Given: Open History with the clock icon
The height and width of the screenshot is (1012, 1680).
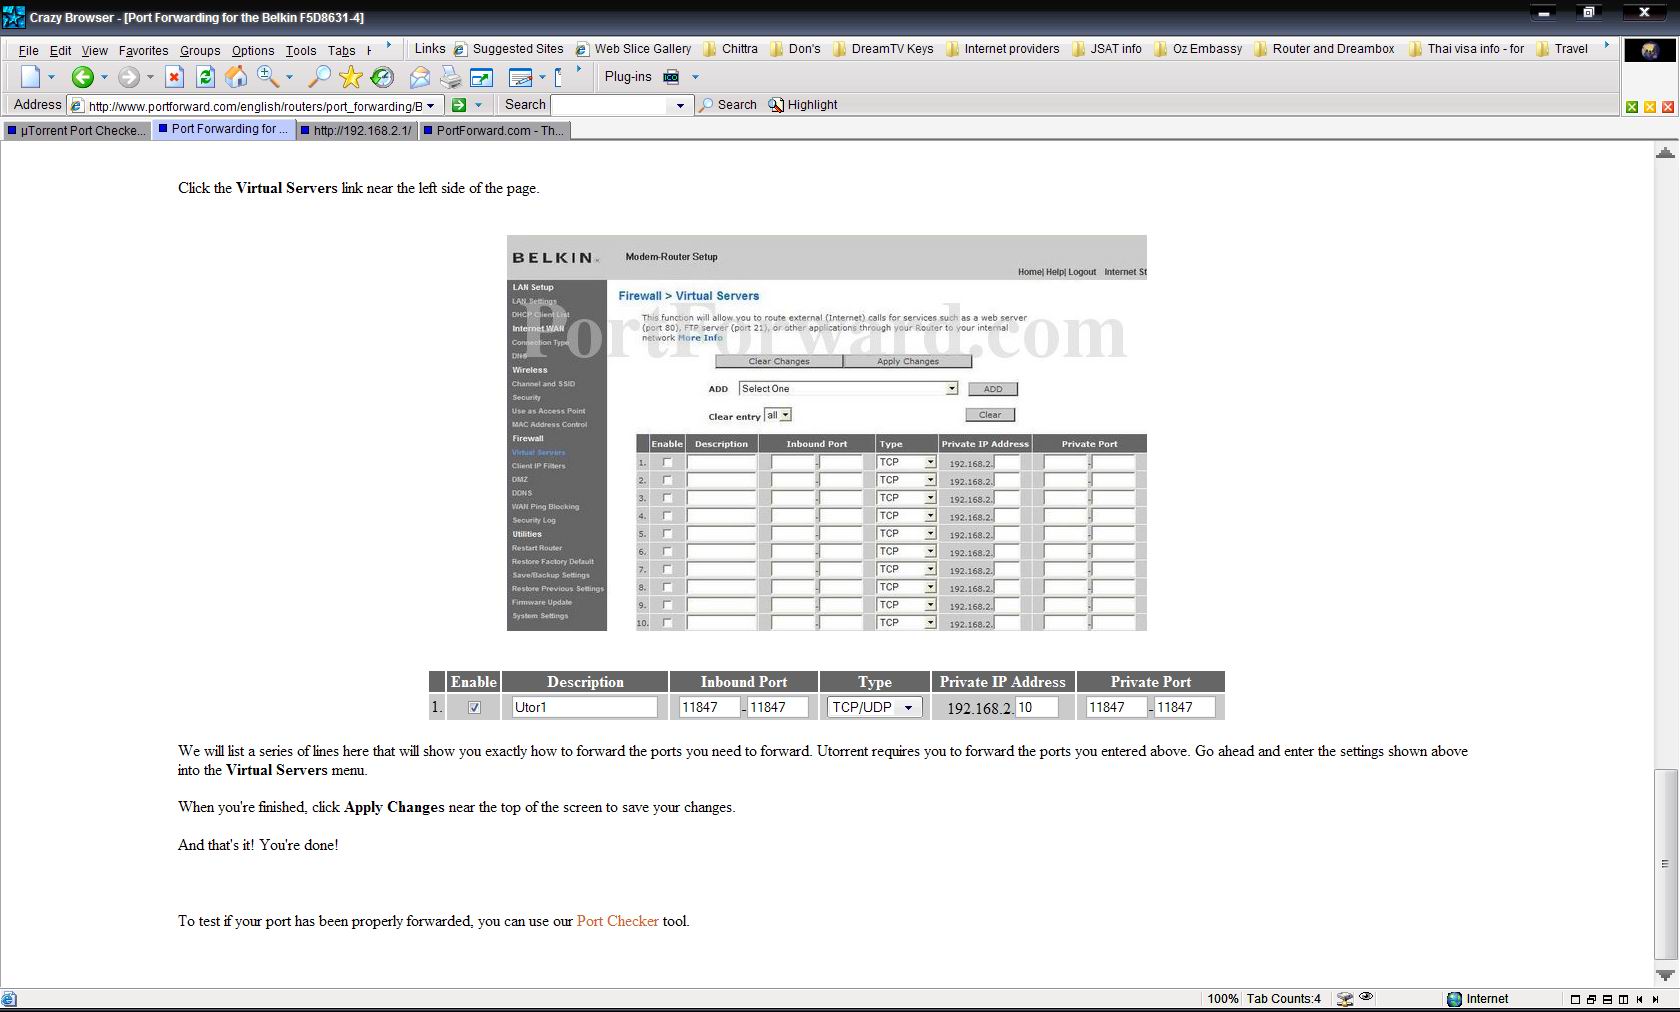Looking at the screenshot, I should click(x=382, y=77).
